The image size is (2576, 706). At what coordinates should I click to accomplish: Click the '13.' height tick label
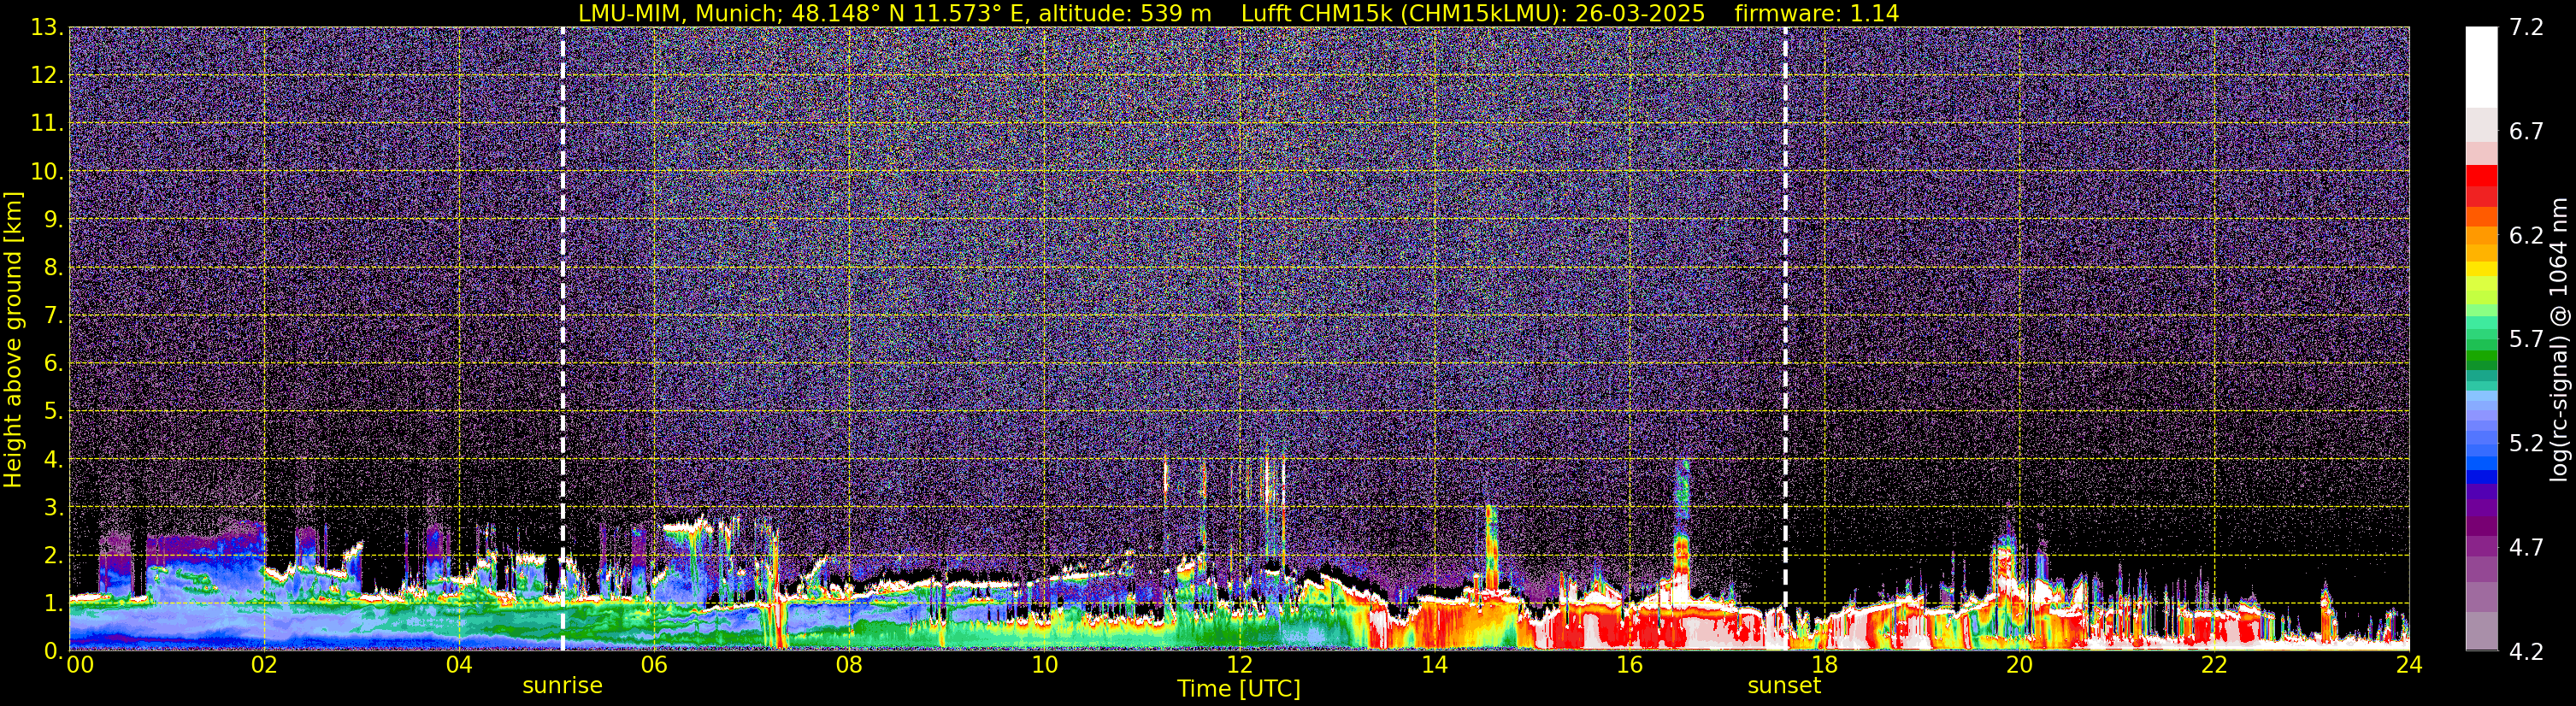46,27
